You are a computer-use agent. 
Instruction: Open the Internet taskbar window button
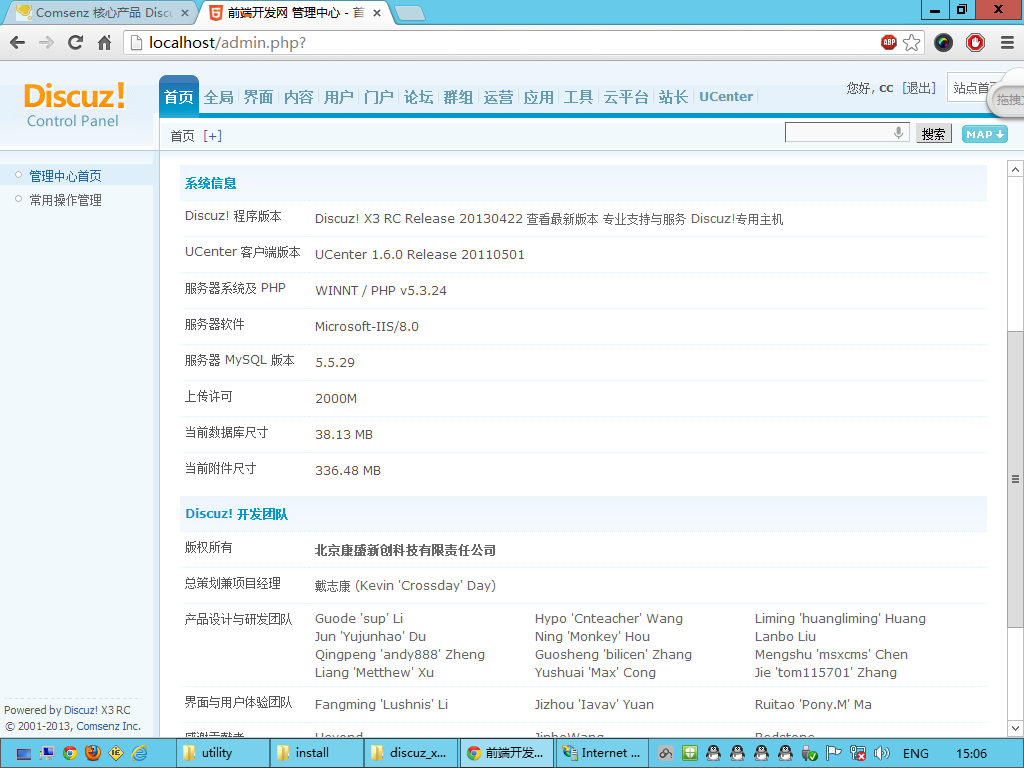[602, 753]
